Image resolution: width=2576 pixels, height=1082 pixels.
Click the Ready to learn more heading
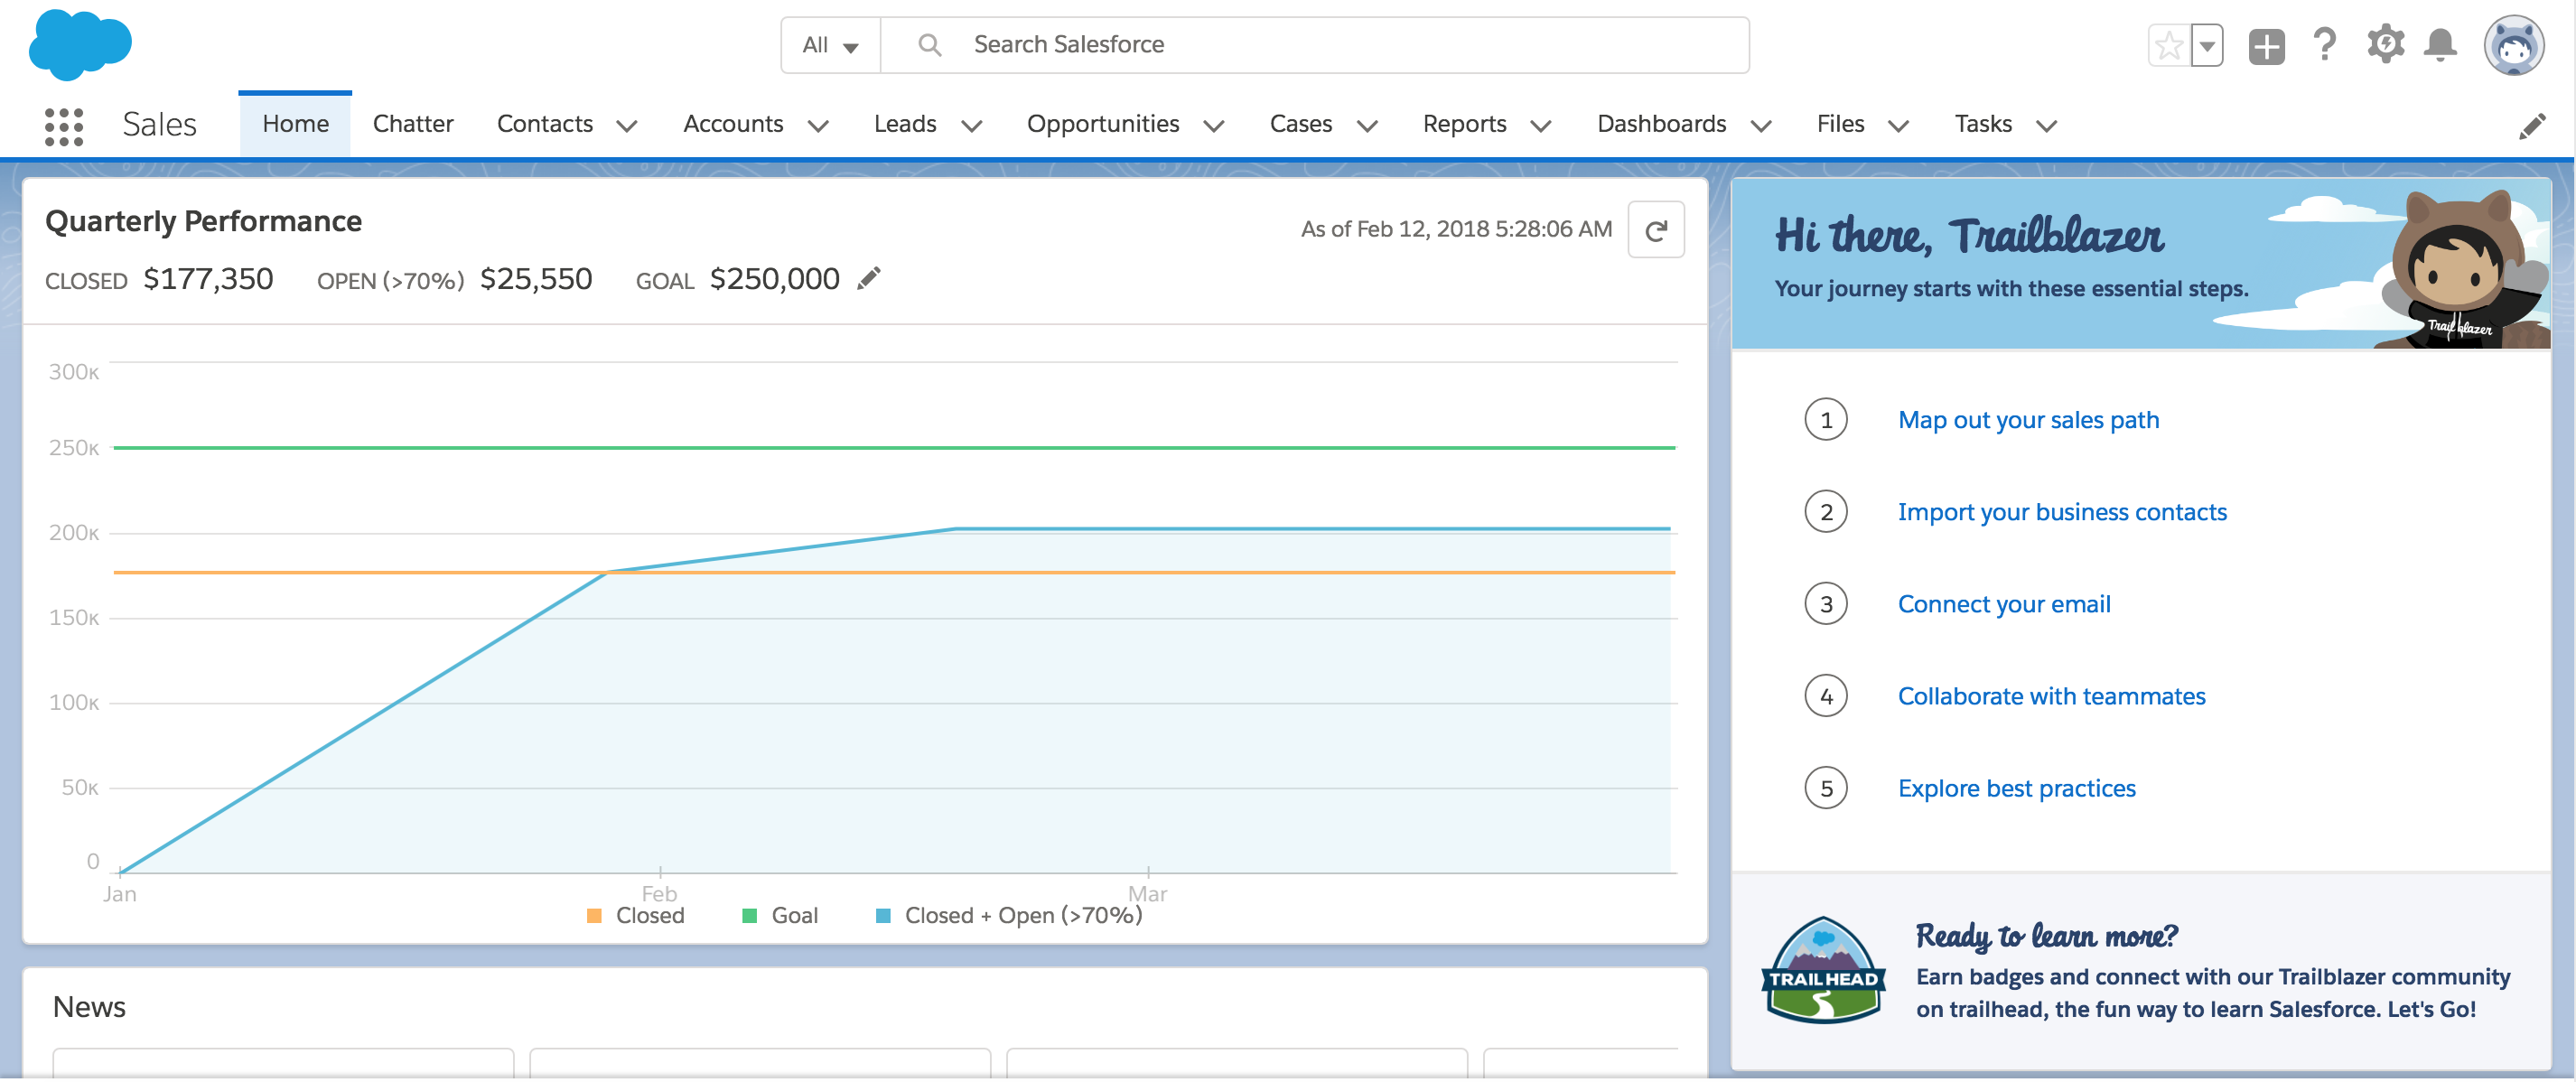tap(2046, 936)
